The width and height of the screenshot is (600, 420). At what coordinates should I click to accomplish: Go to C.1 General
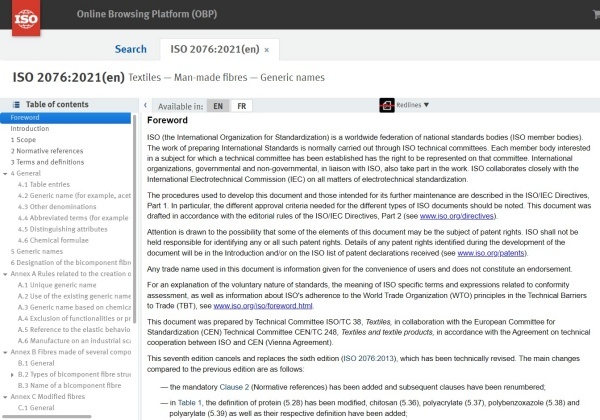point(36,408)
